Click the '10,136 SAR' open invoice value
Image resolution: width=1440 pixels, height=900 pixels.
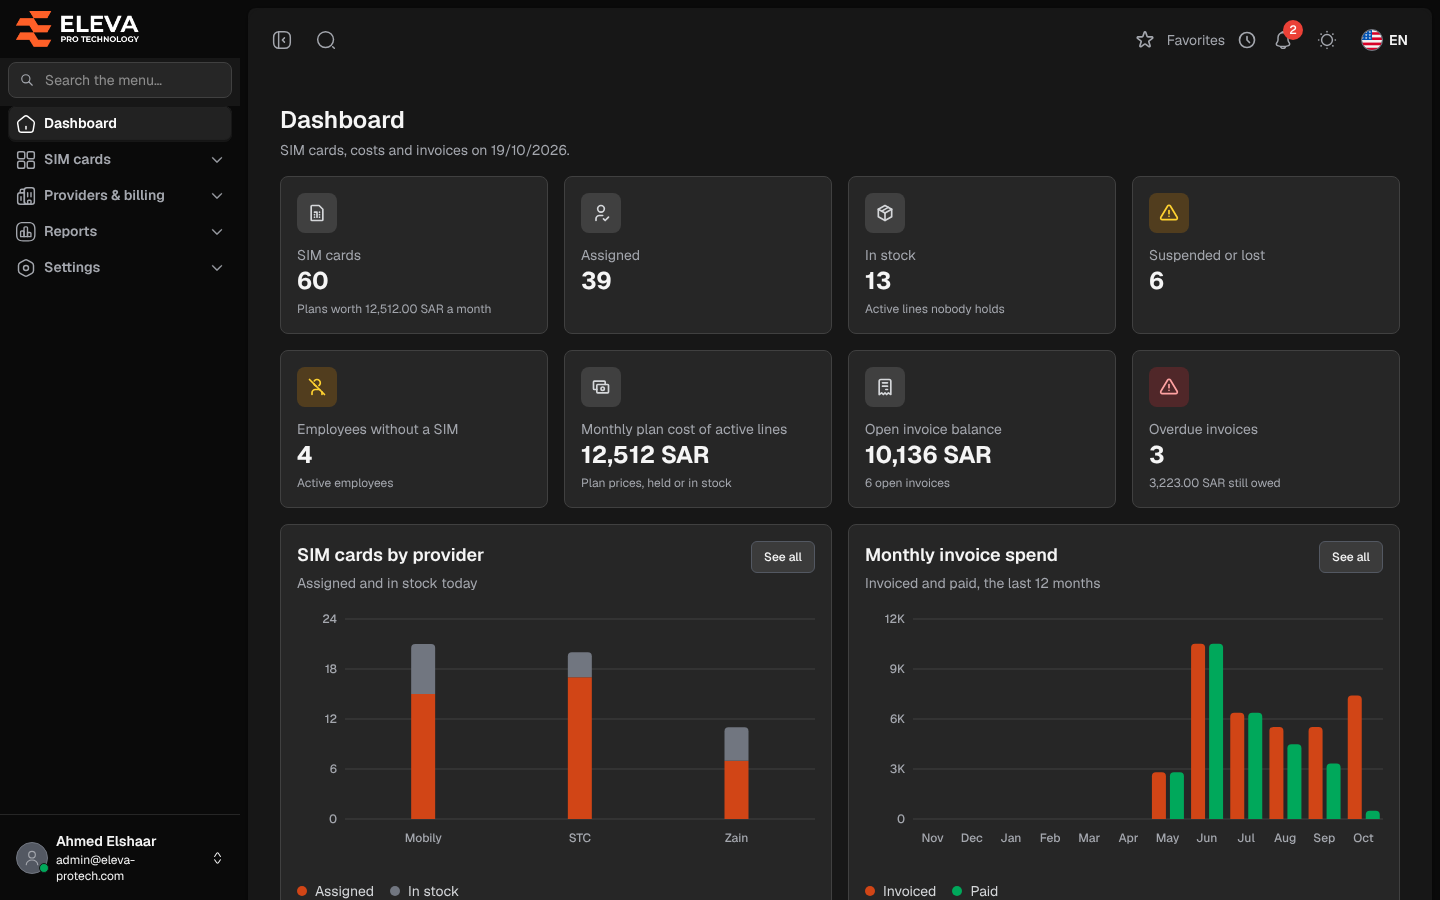click(928, 455)
